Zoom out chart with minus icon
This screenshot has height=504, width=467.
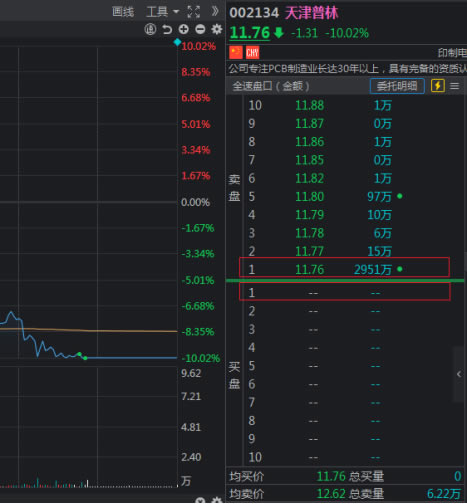(x=200, y=29)
